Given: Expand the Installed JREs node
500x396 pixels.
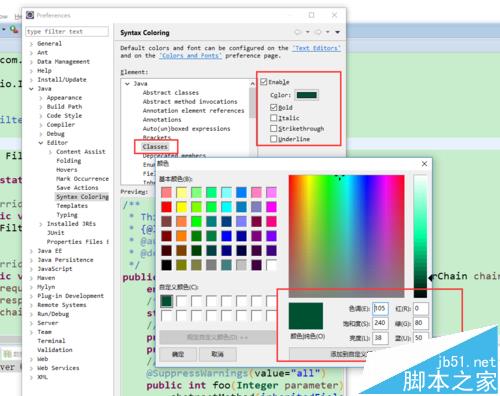Looking at the screenshot, I should click(x=41, y=224).
